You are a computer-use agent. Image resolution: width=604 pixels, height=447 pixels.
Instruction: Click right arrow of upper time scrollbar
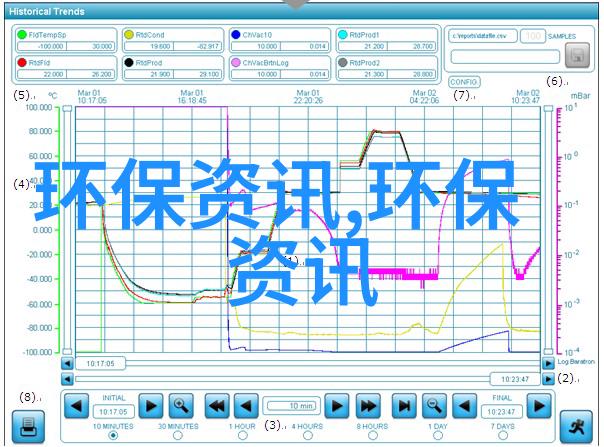coord(548,363)
